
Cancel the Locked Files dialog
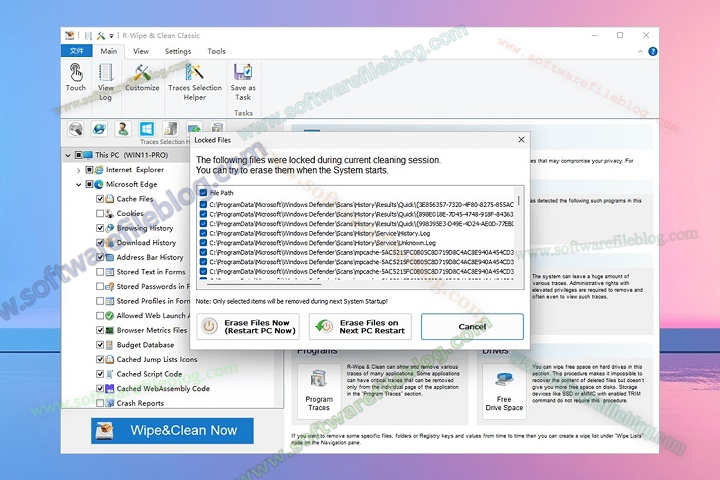pos(472,327)
